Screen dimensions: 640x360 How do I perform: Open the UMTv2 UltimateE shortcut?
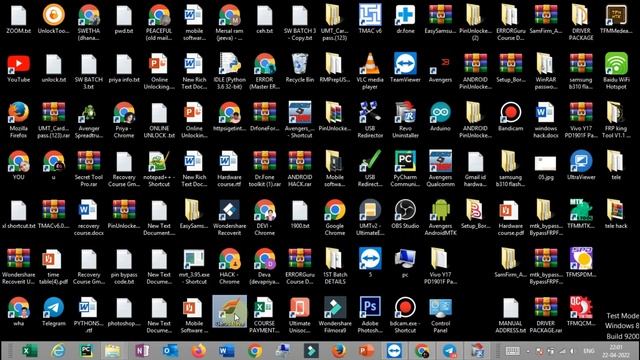click(370, 218)
